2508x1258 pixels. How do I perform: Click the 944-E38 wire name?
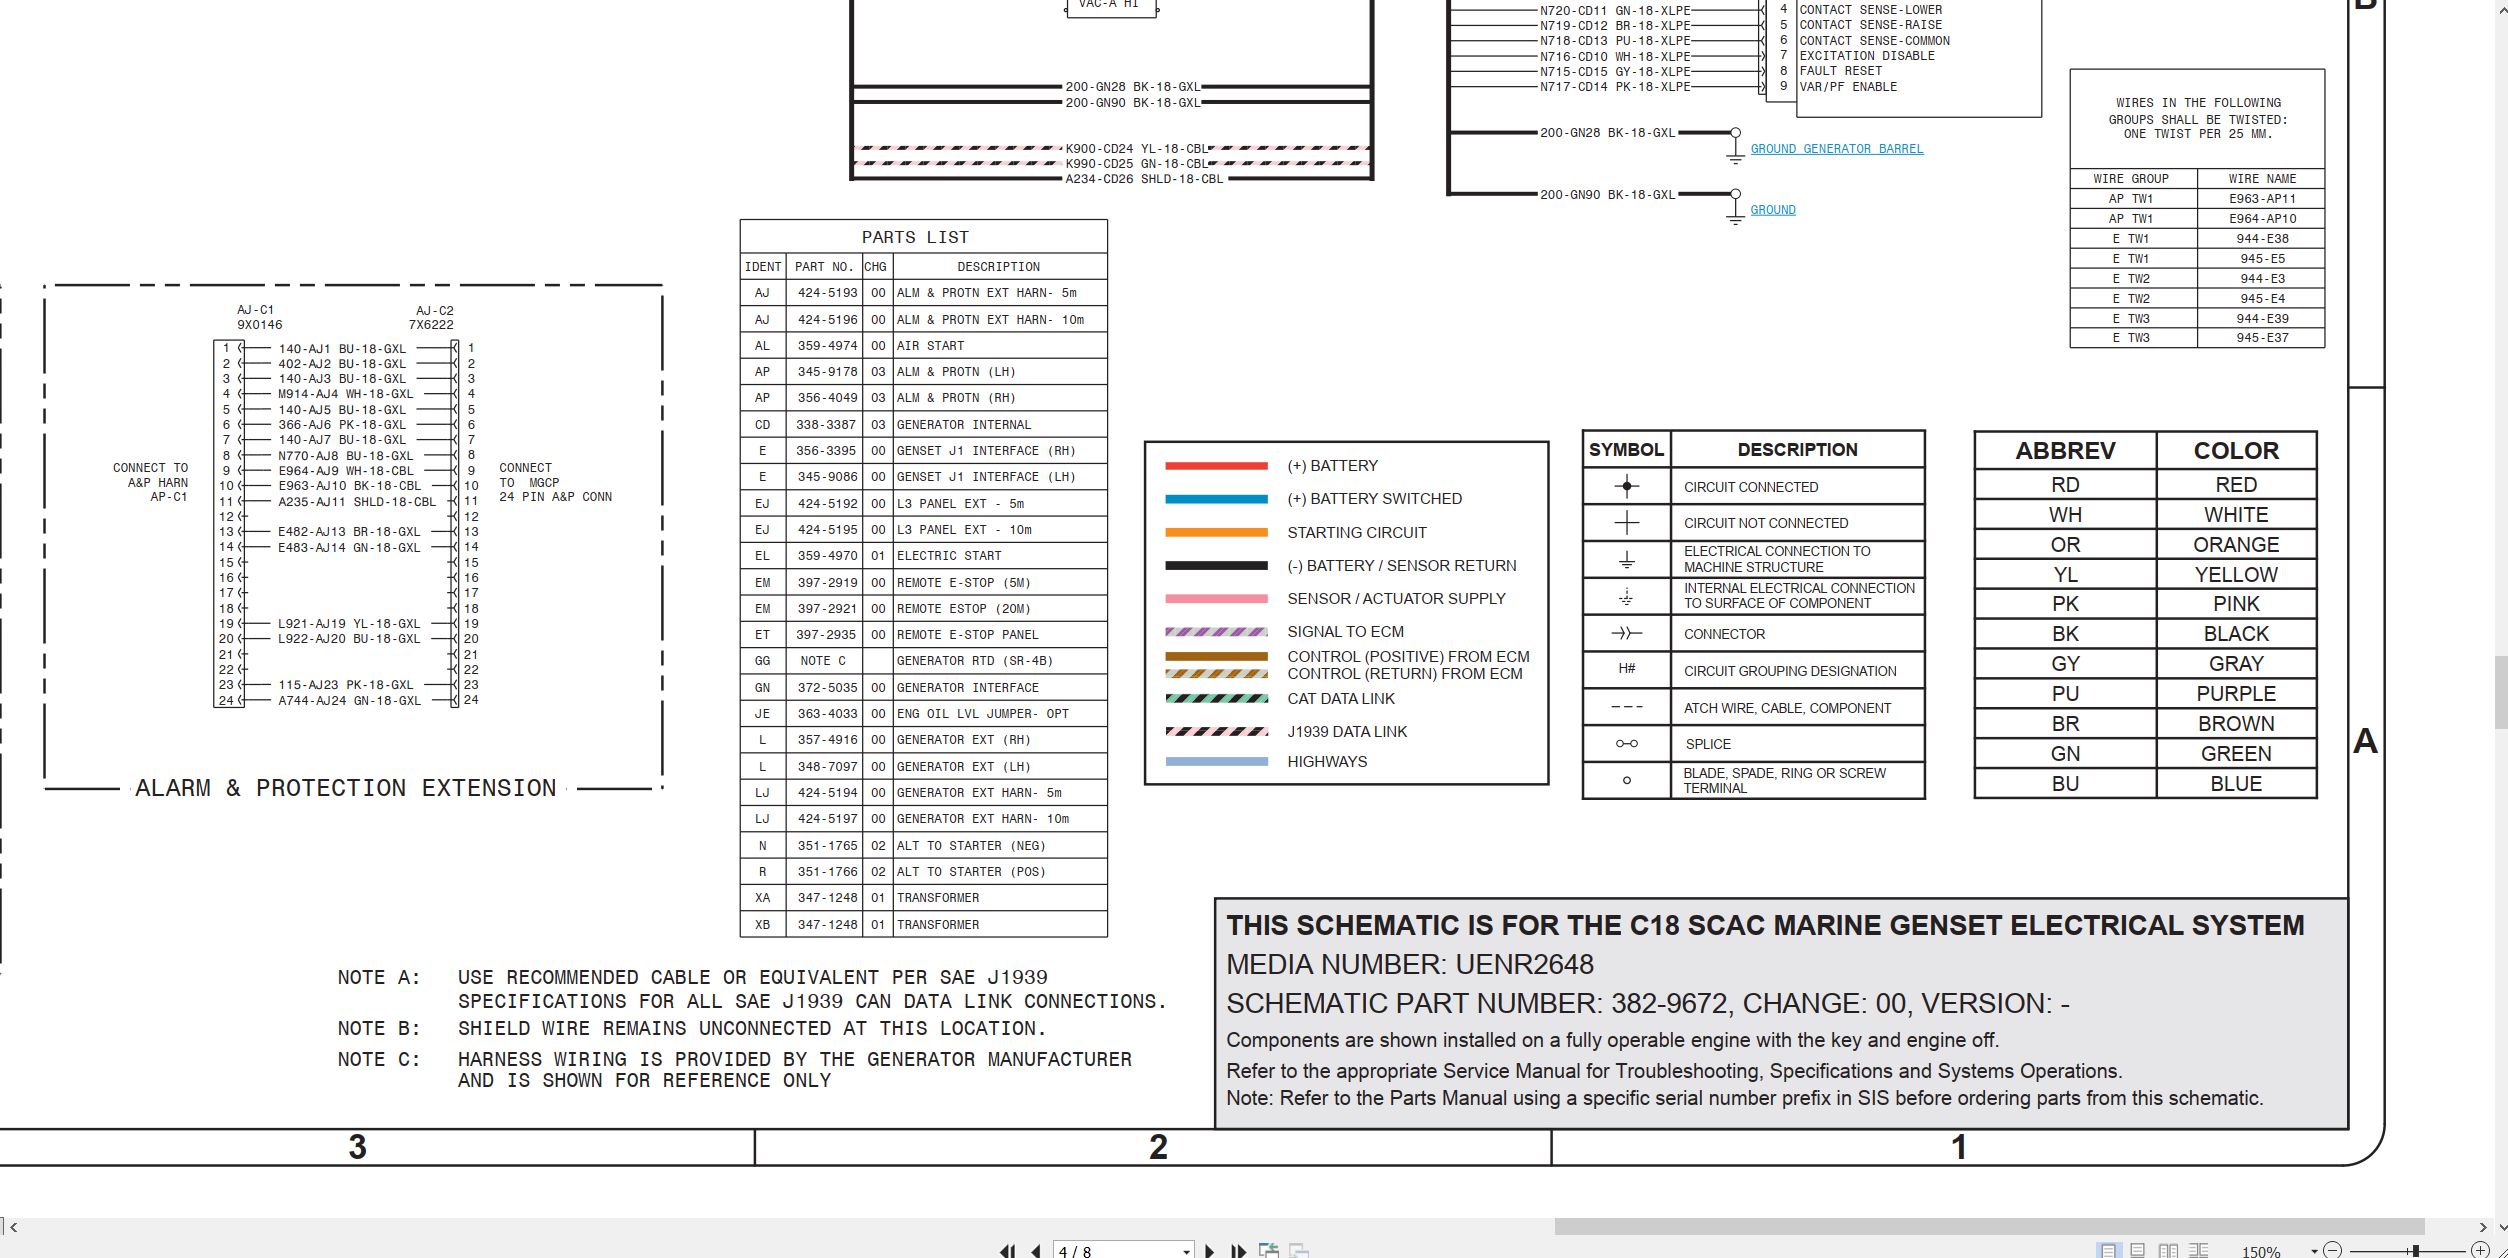click(x=2261, y=239)
